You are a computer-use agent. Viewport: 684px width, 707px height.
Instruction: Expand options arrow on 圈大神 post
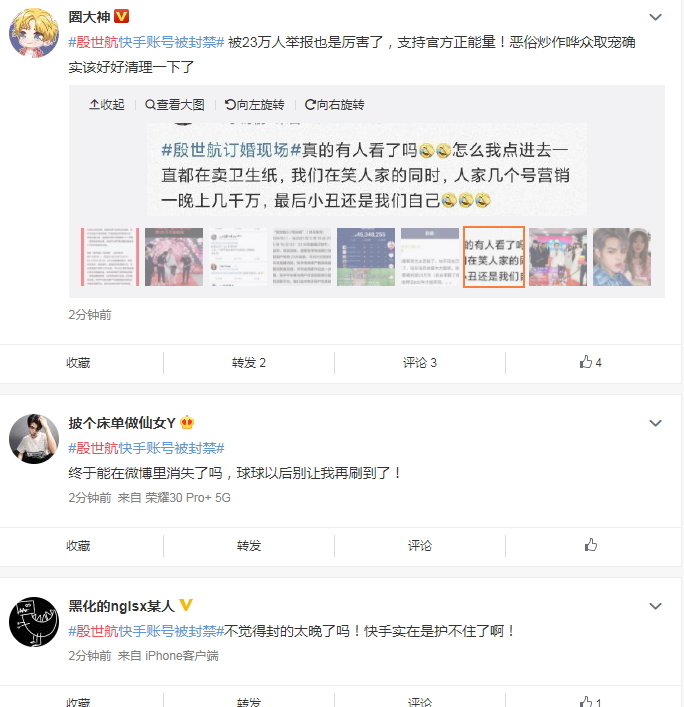(655, 17)
